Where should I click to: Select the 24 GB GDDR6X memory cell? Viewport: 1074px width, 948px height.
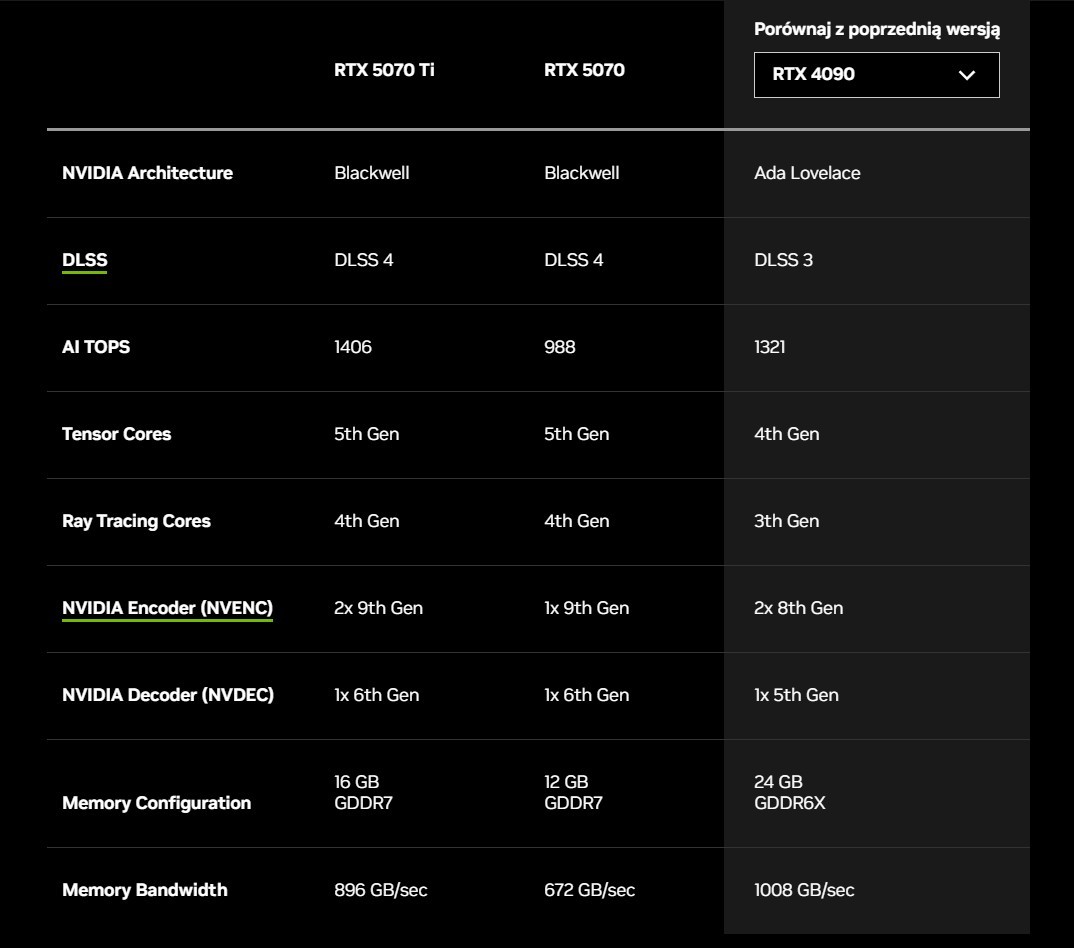pos(789,792)
